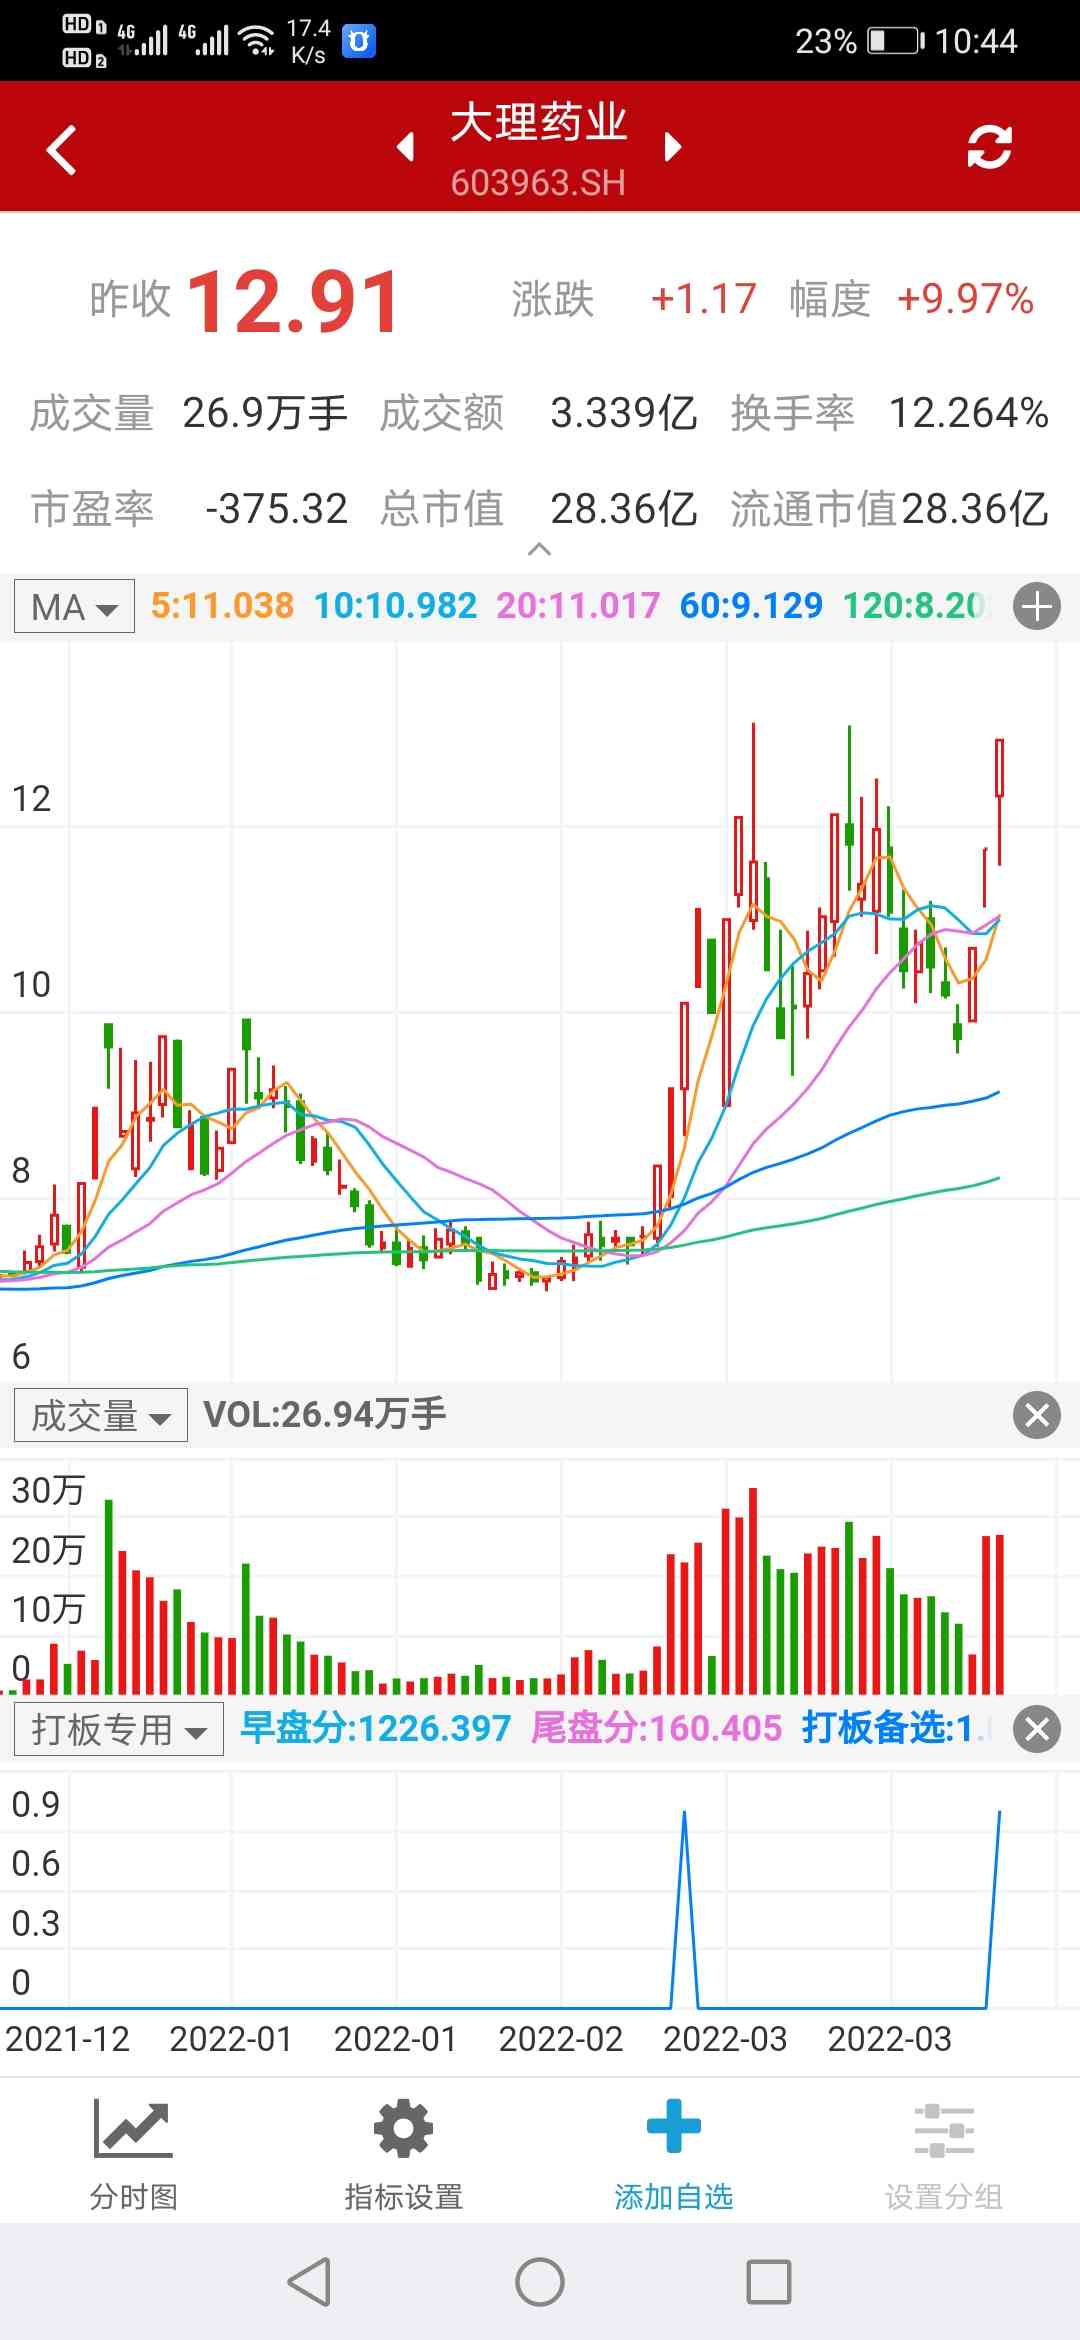
Task: Close the 打板专用 indicator panel
Action: 1036,1729
